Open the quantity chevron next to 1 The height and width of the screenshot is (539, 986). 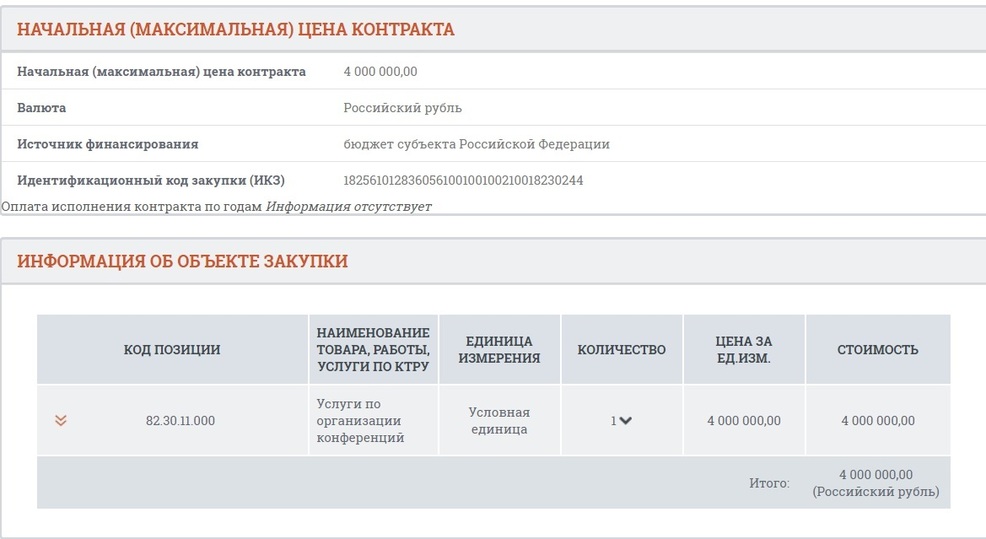click(x=625, y=420)
